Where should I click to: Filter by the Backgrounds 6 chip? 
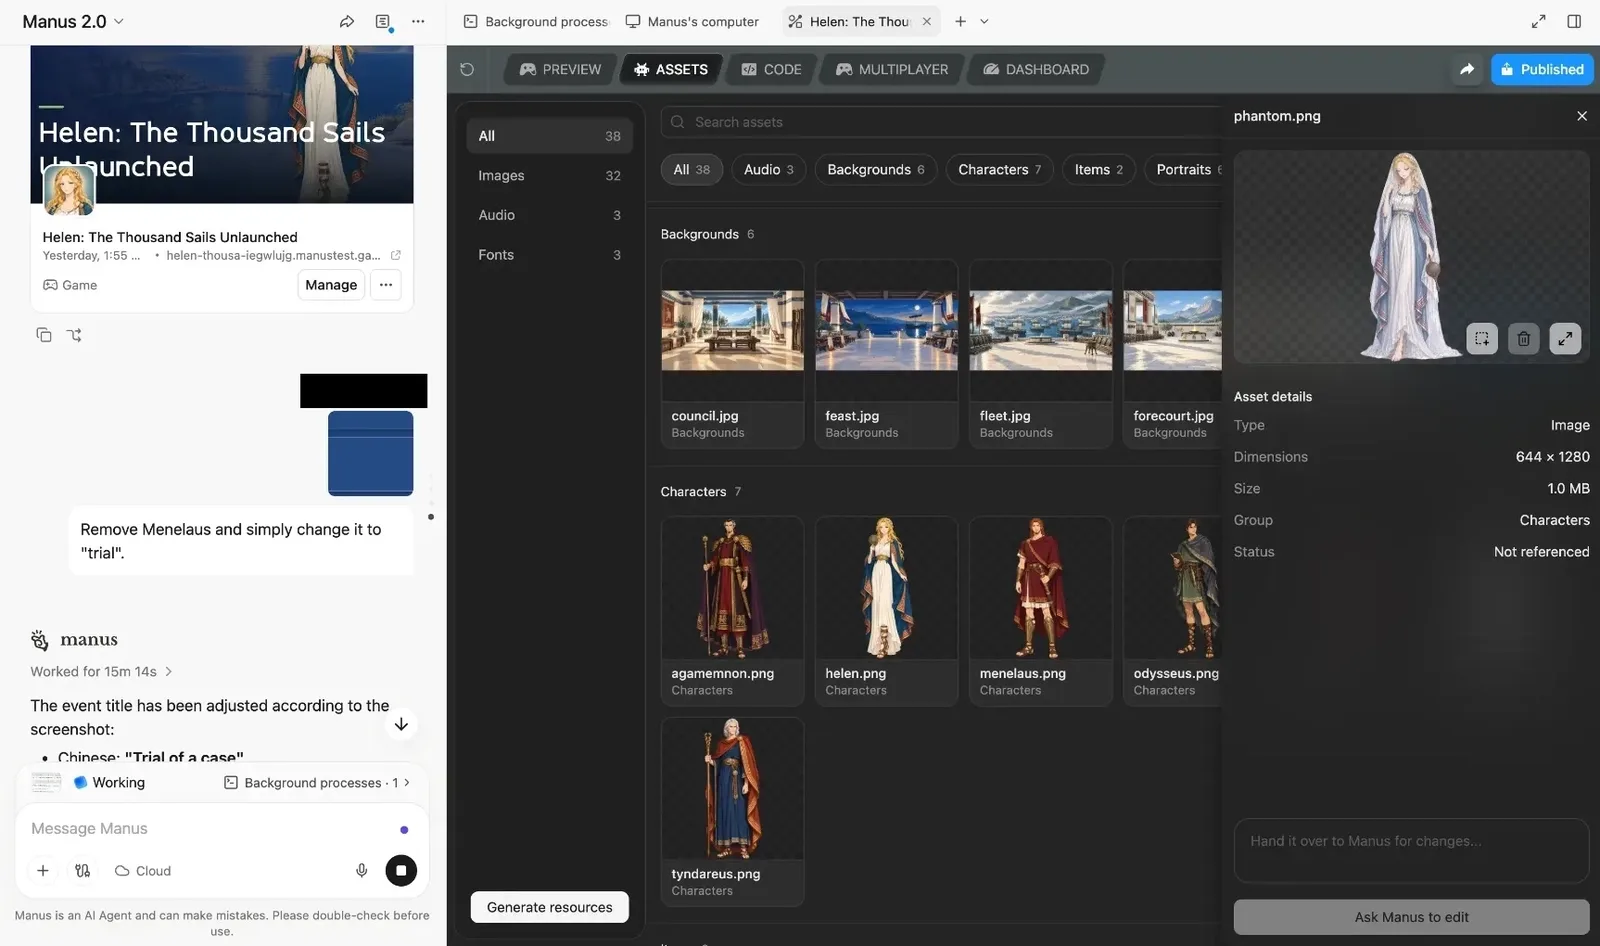pos(875,169)
